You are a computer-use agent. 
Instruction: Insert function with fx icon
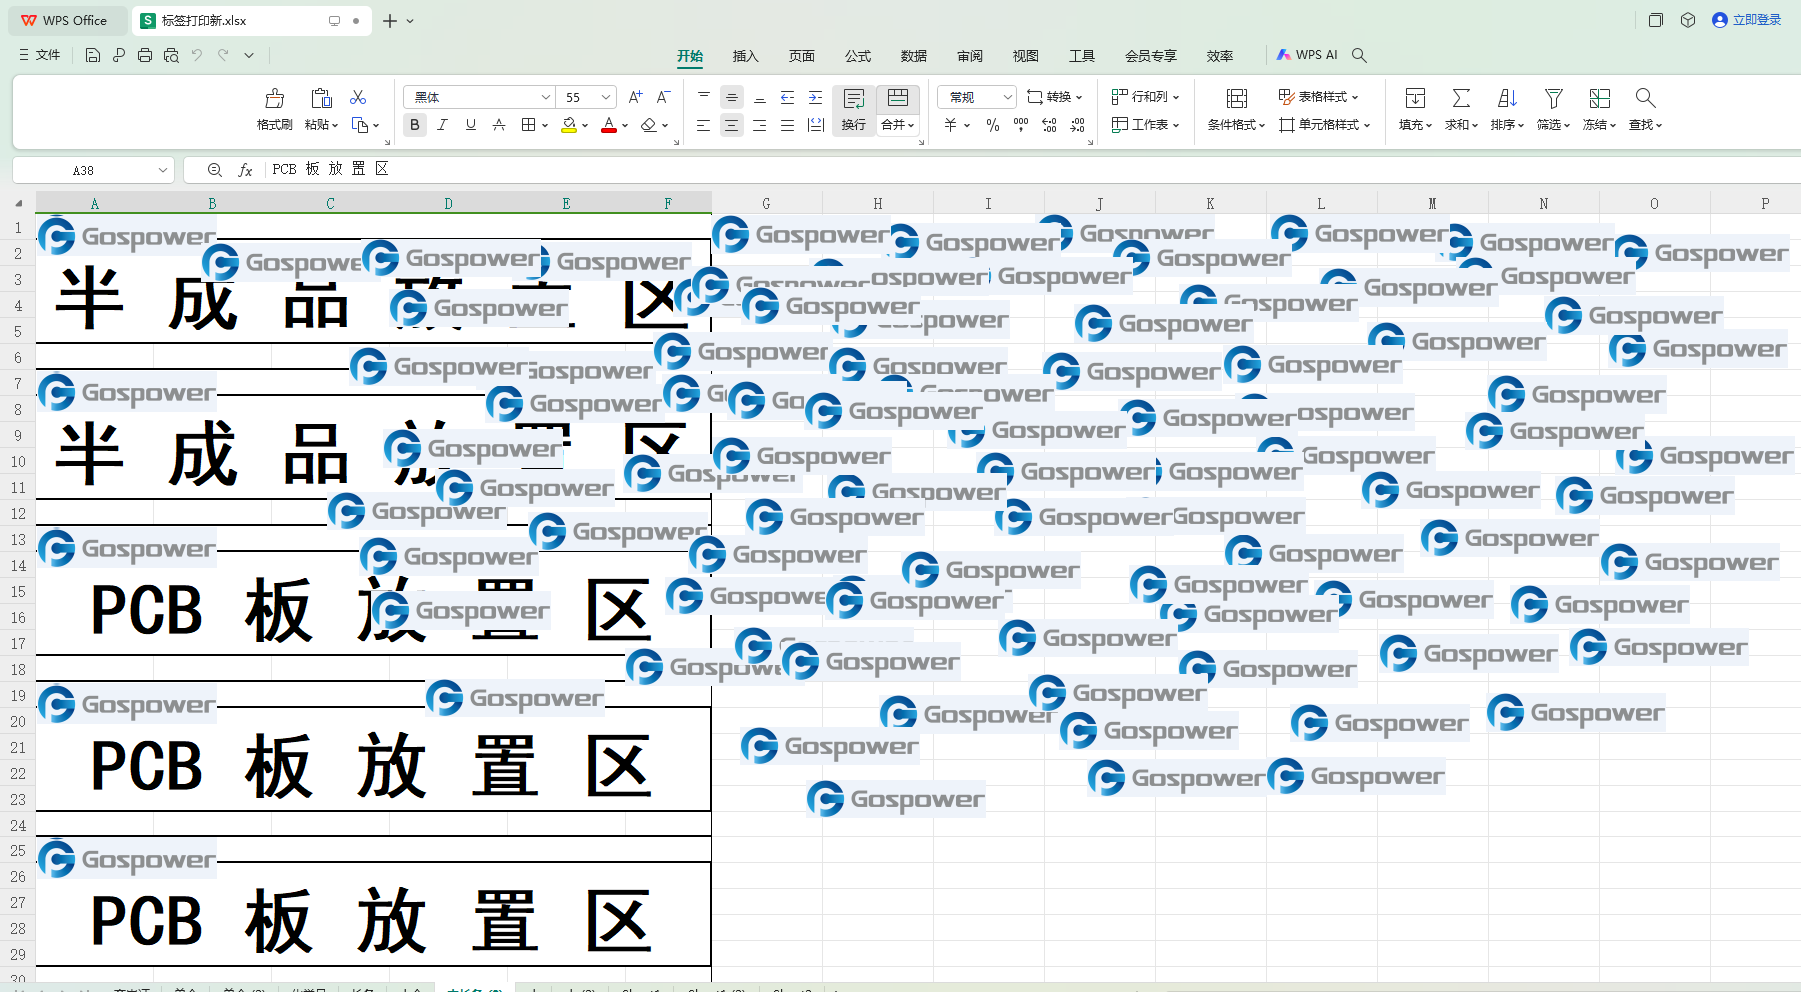245,170
